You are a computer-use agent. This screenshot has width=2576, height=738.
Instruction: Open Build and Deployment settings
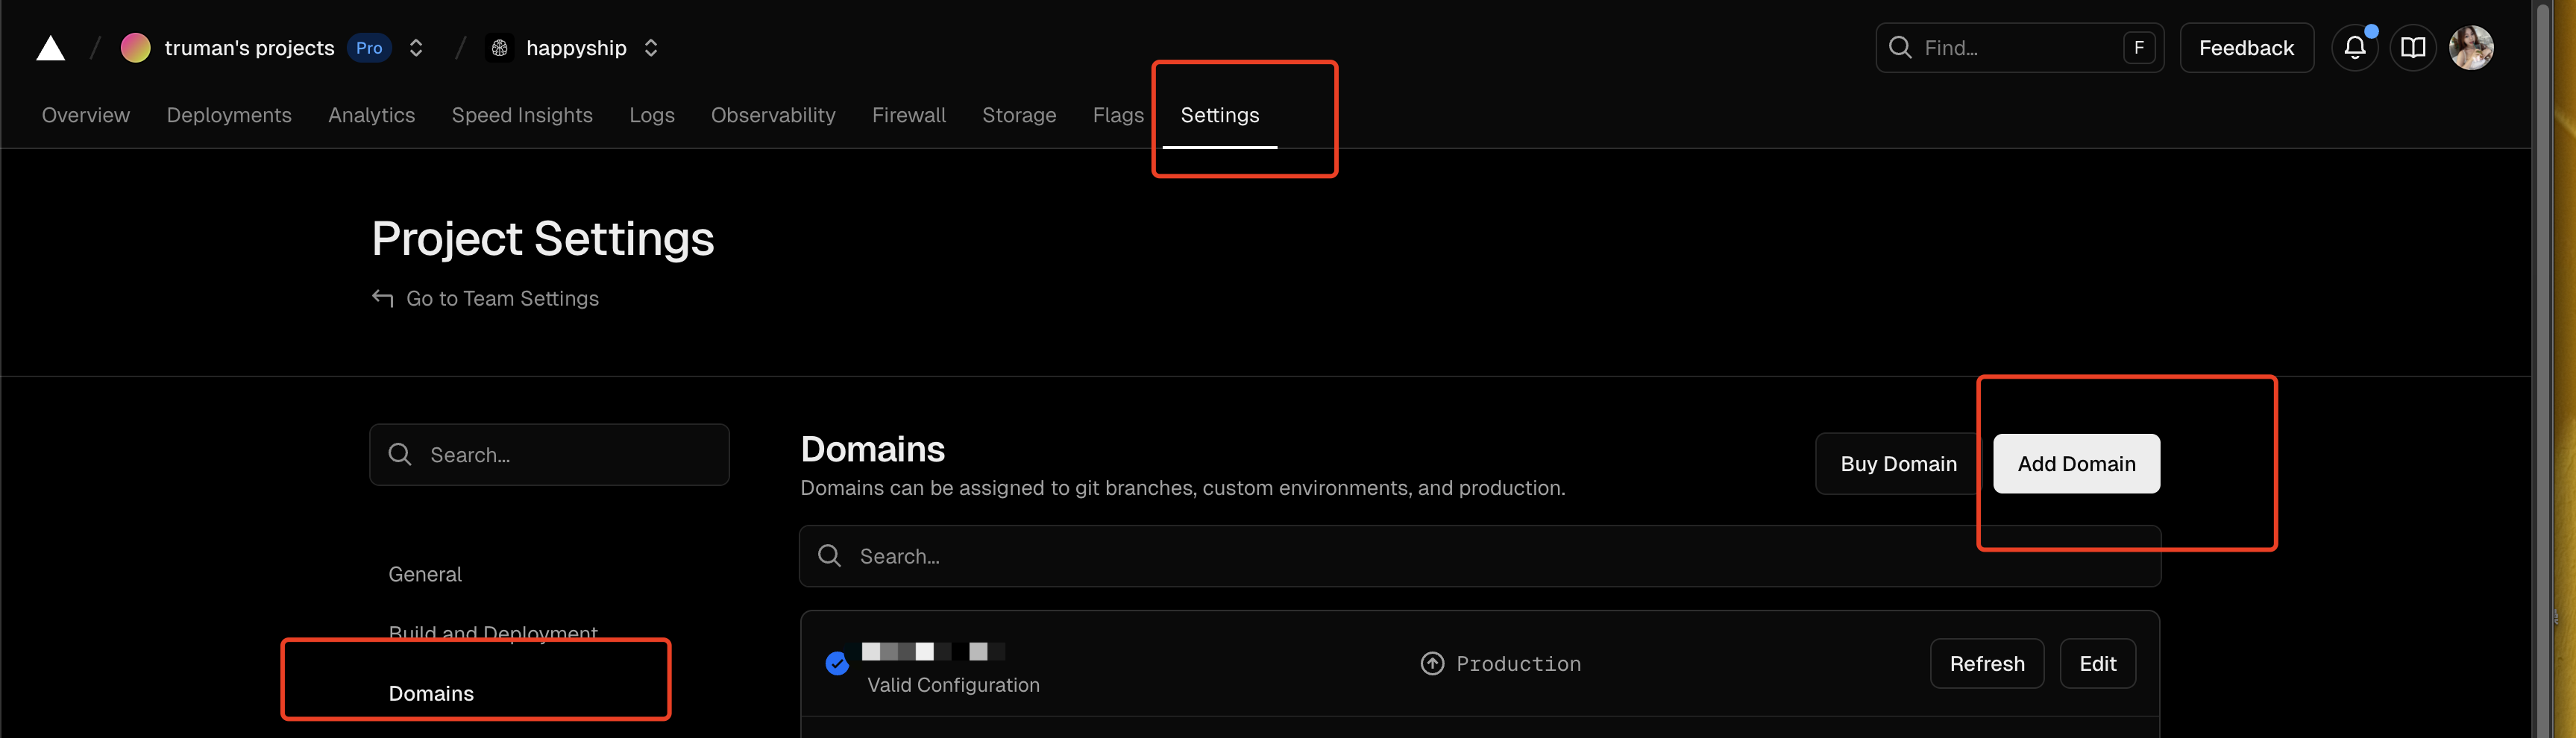coord(493,633)
